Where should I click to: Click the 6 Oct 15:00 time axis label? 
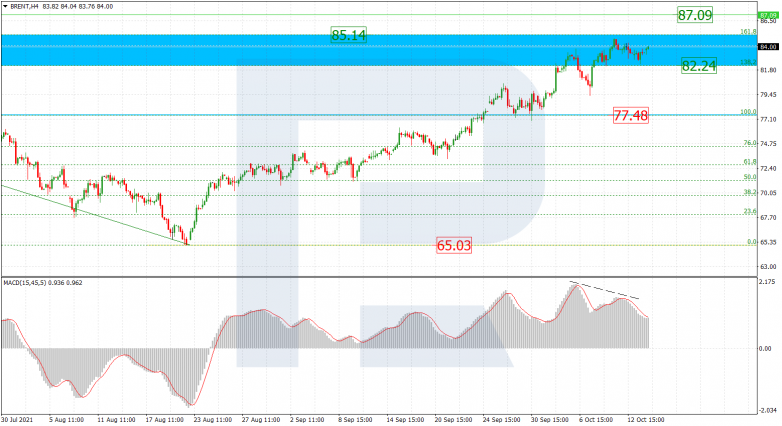click(x=596, y=420)
